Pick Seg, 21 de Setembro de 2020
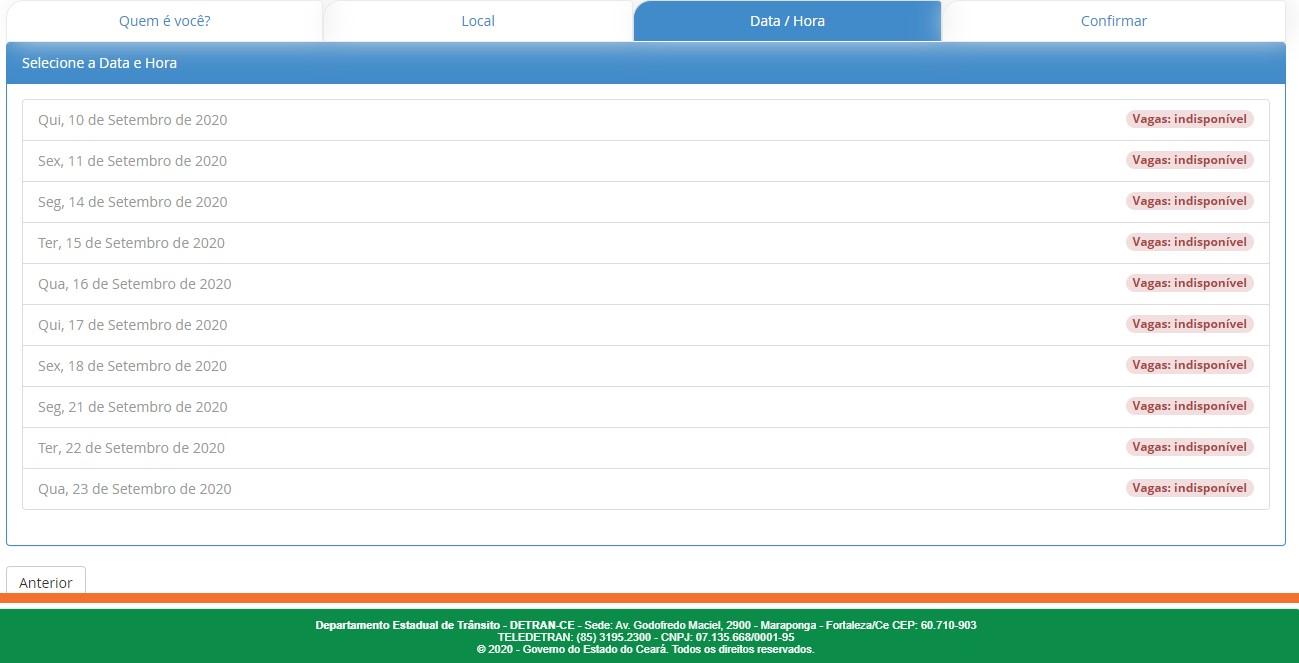1299x663 pixels. 133,407
